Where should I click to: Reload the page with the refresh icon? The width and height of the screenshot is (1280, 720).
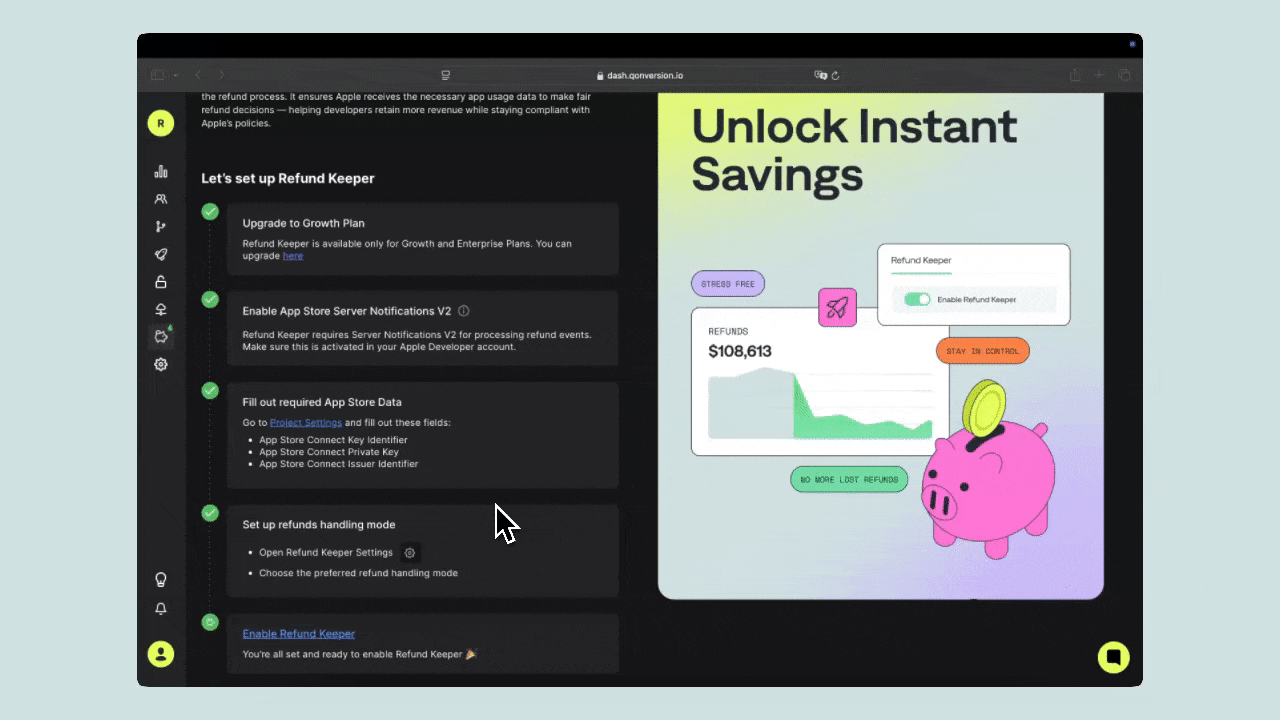(x=835, y=75)
